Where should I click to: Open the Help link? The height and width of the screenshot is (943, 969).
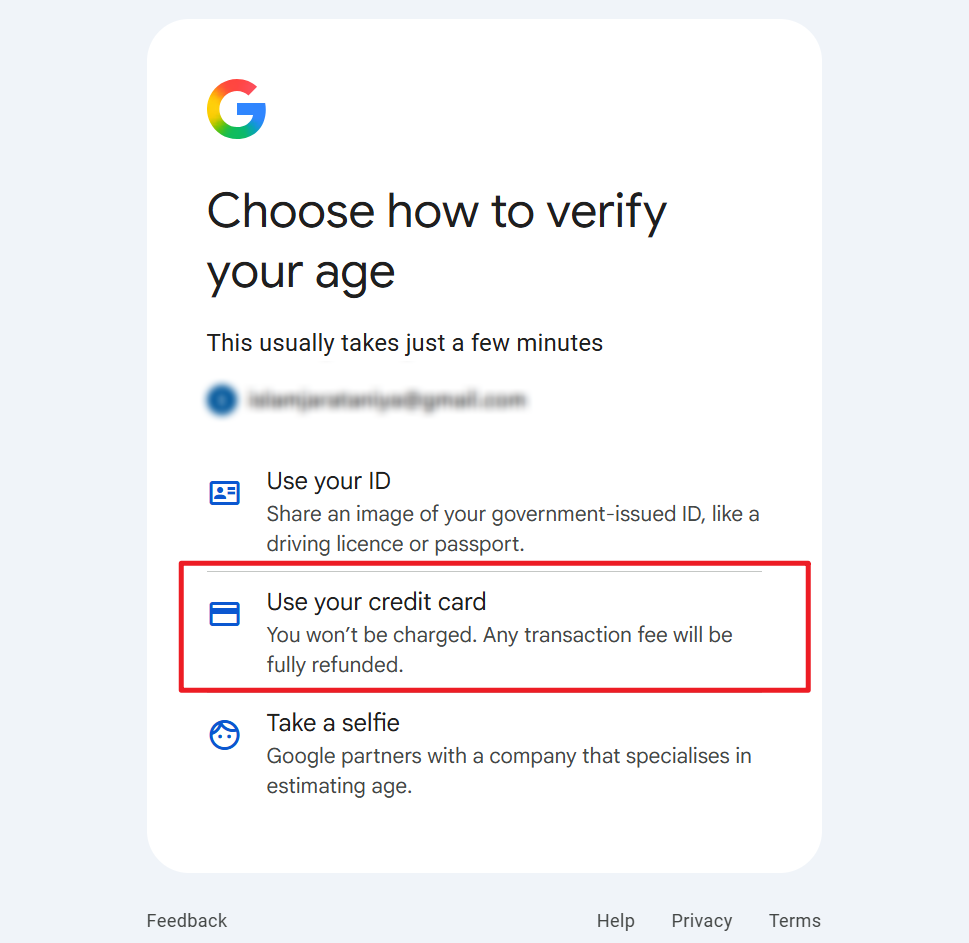pos(616,921)
